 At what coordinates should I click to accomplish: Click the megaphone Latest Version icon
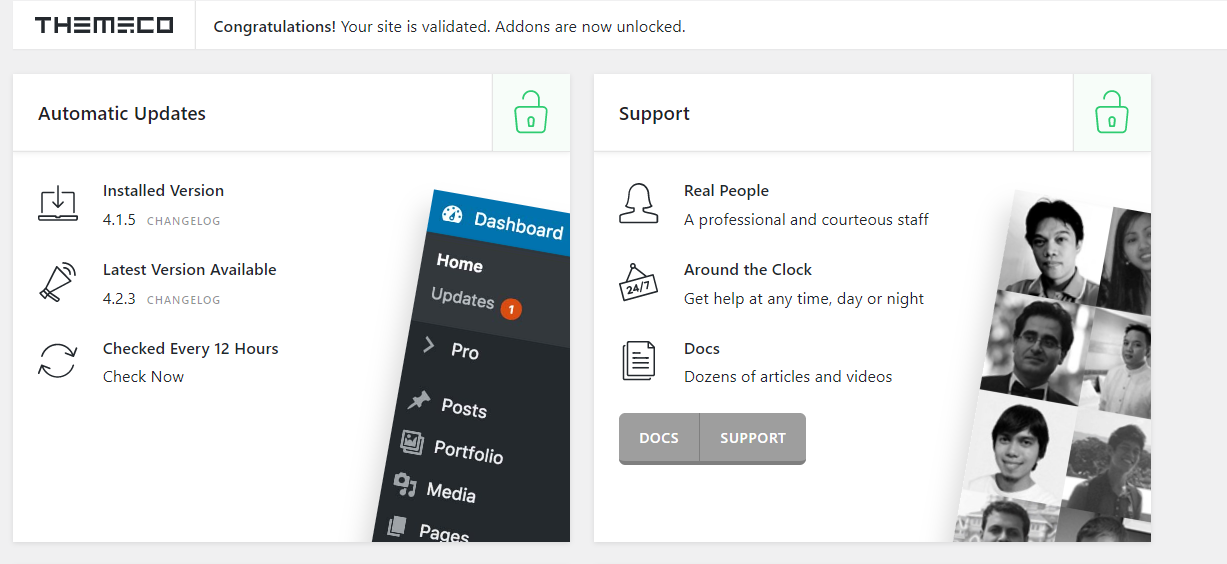pyautogui.click(x=58, y=283)
